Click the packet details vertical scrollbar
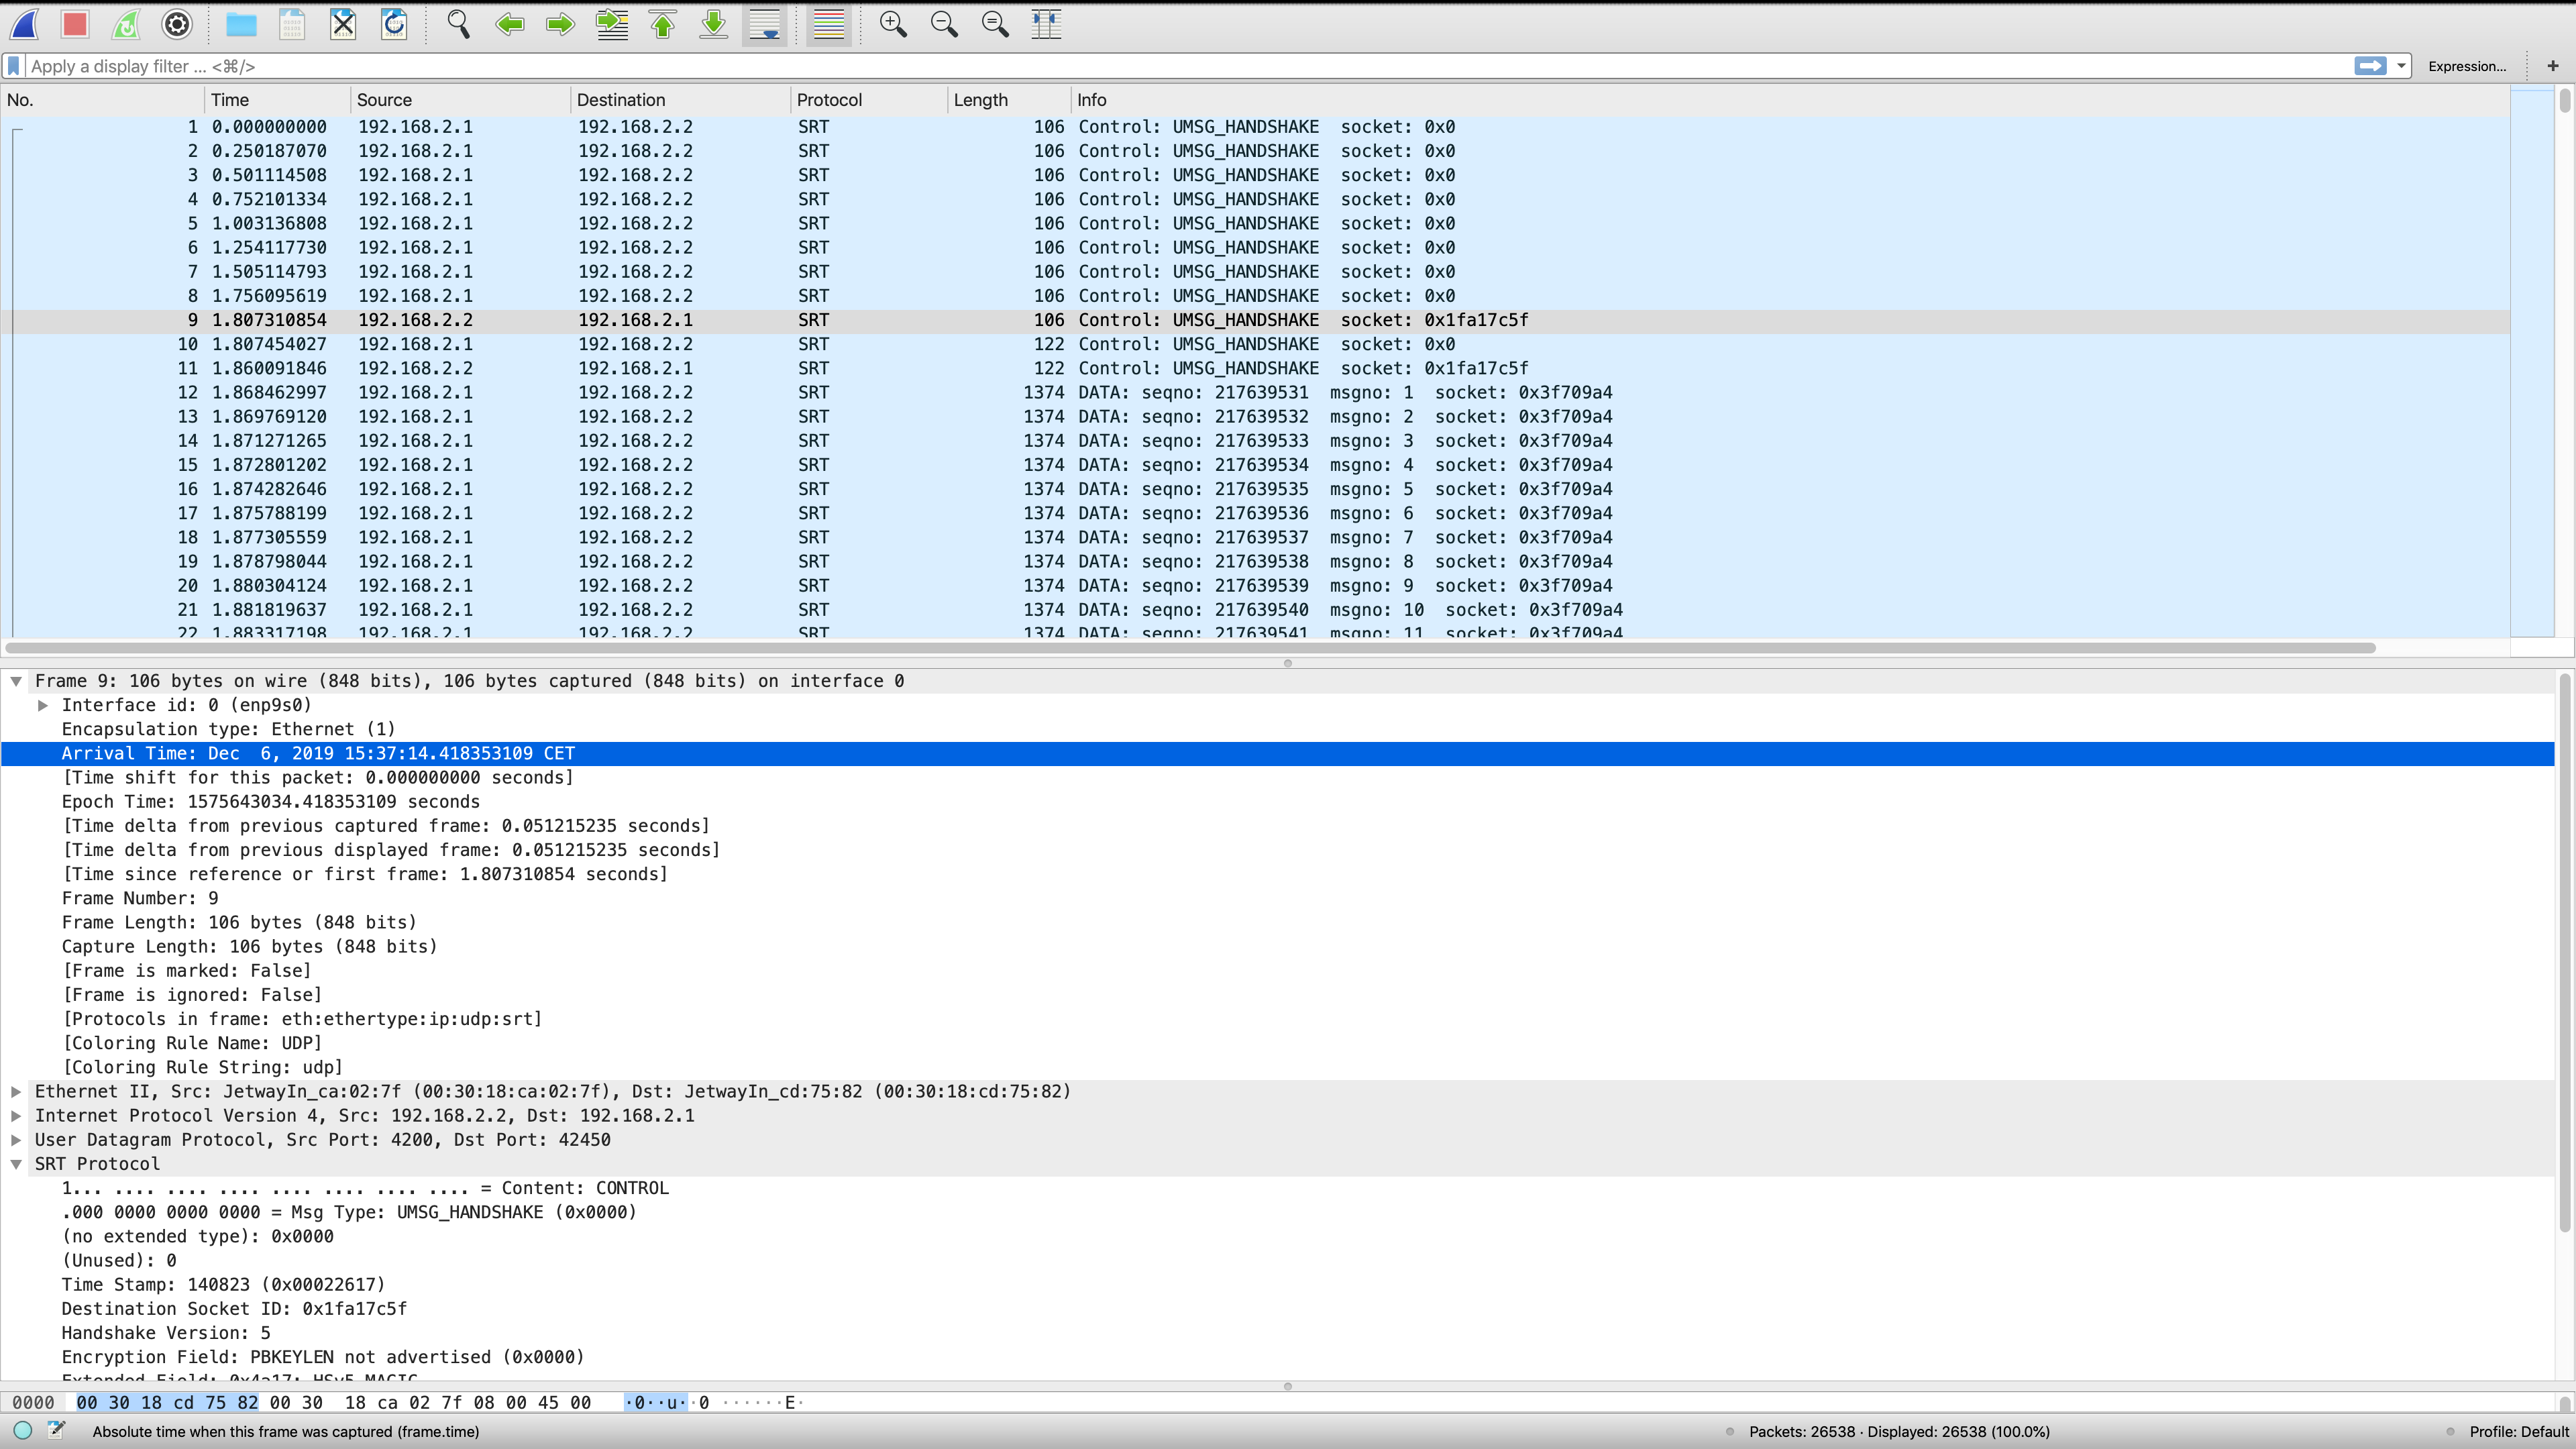 tap(2565, 953)
